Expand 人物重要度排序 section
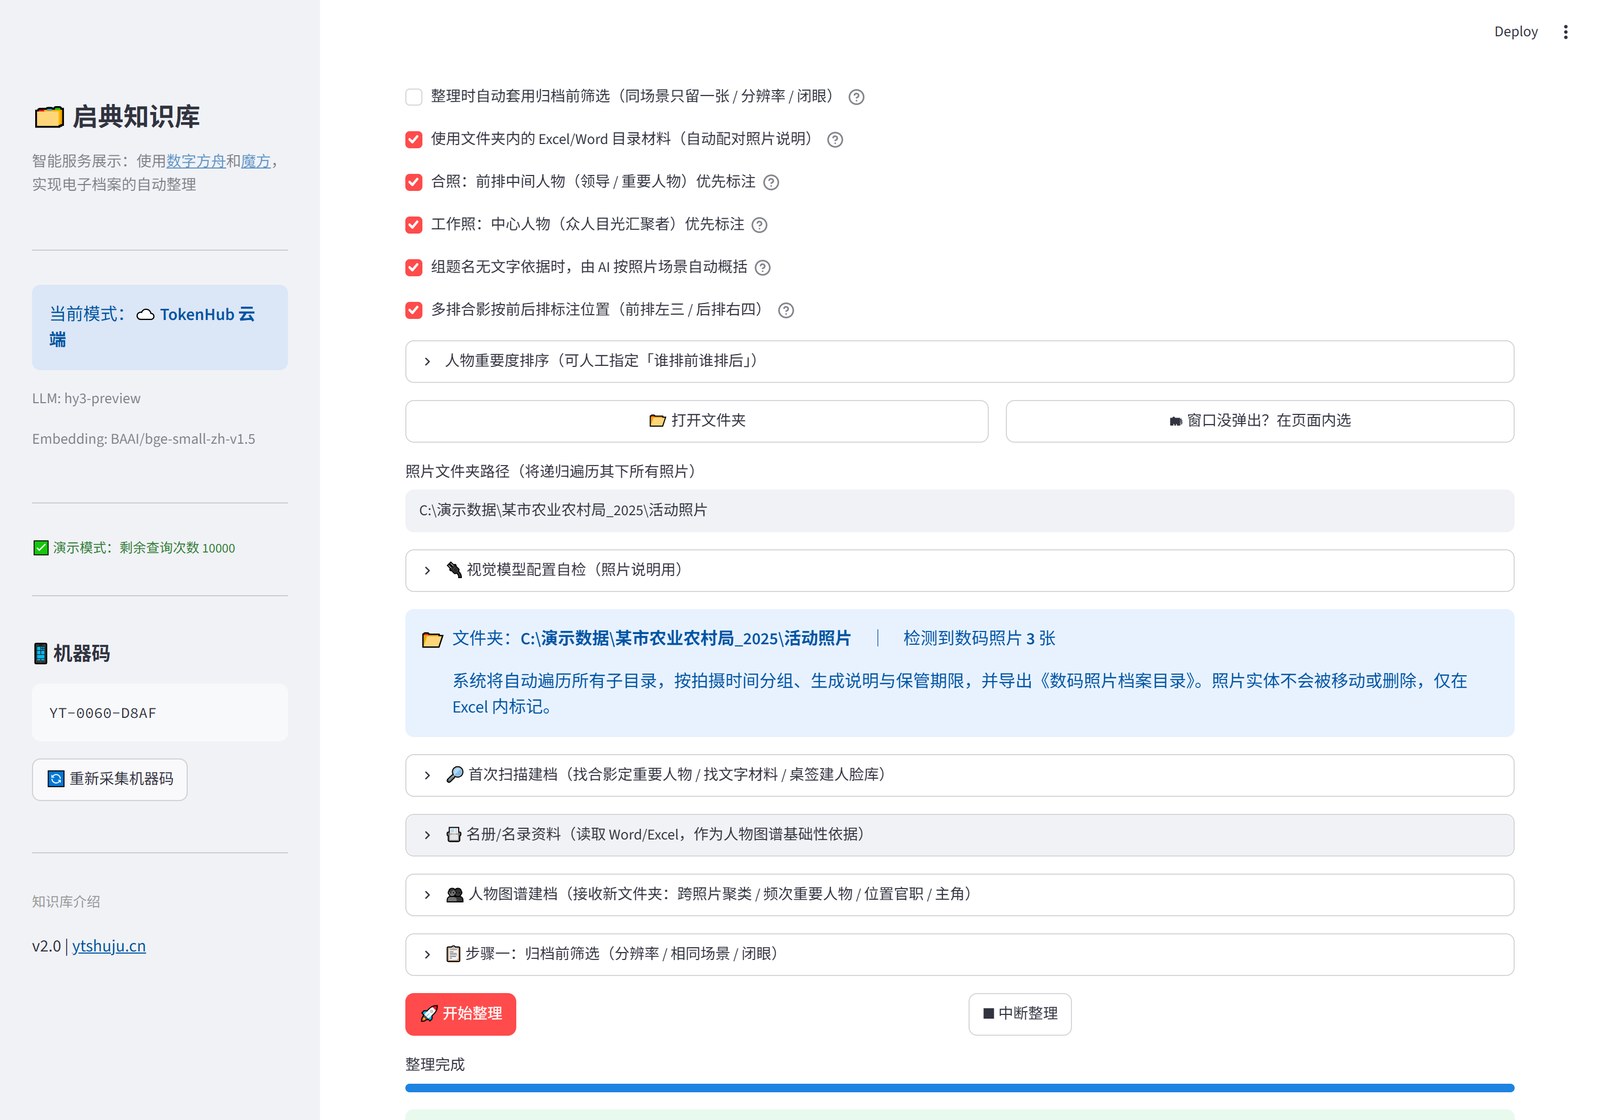 pyautogui.click(x=959, y=361)
